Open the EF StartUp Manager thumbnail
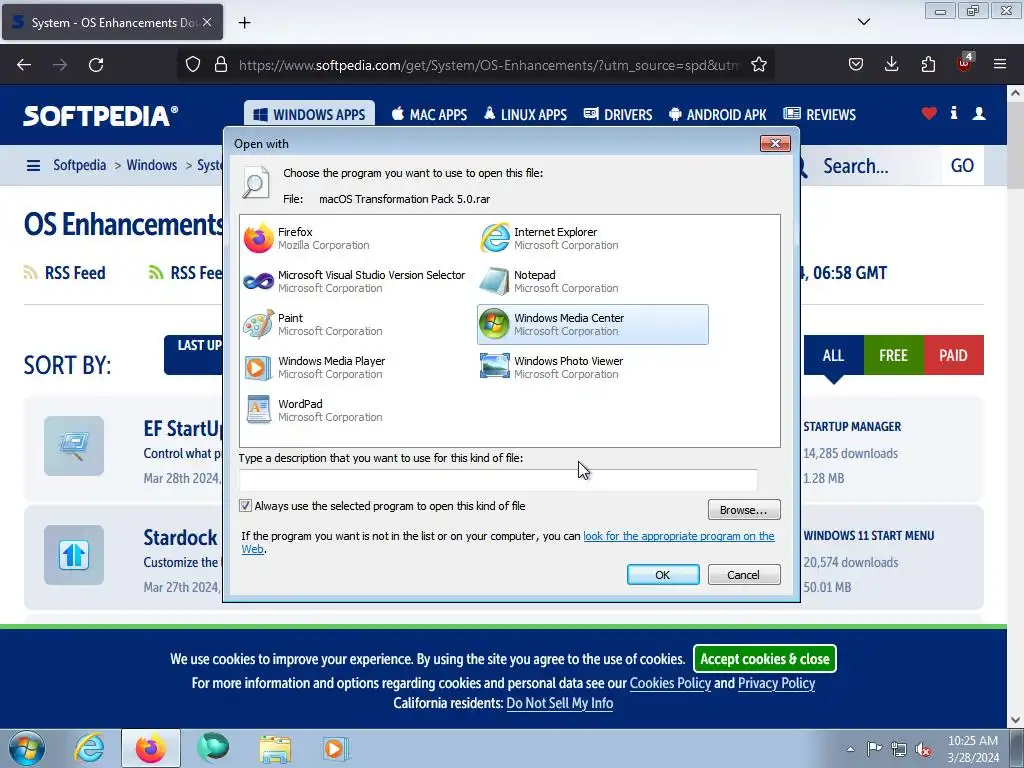 coord(74,446)
